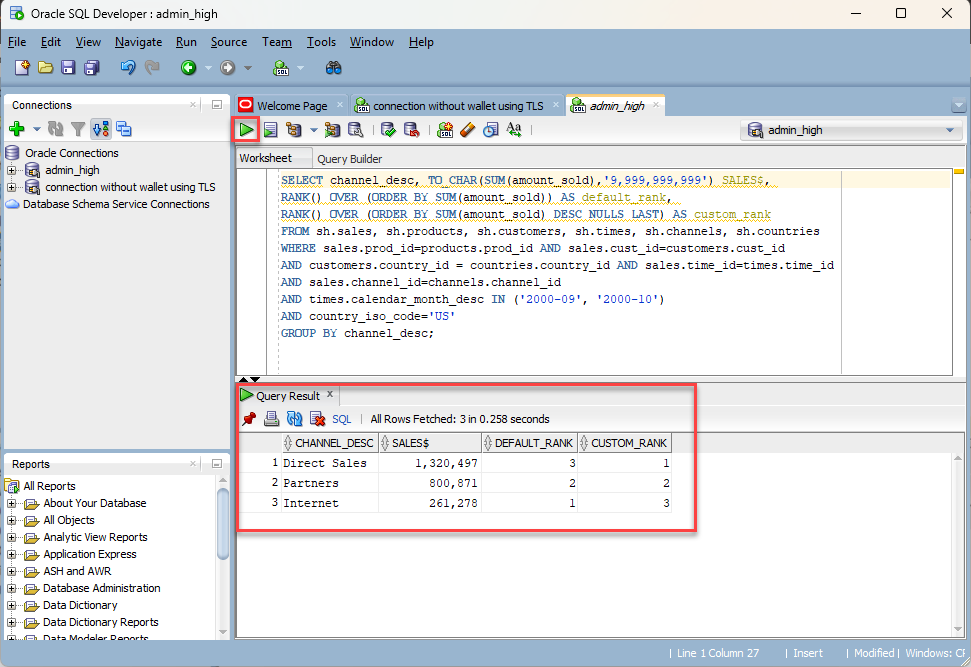The image size is (971, 667).
Task: Click the Direct Sales result cell
Action: point(325,463)
